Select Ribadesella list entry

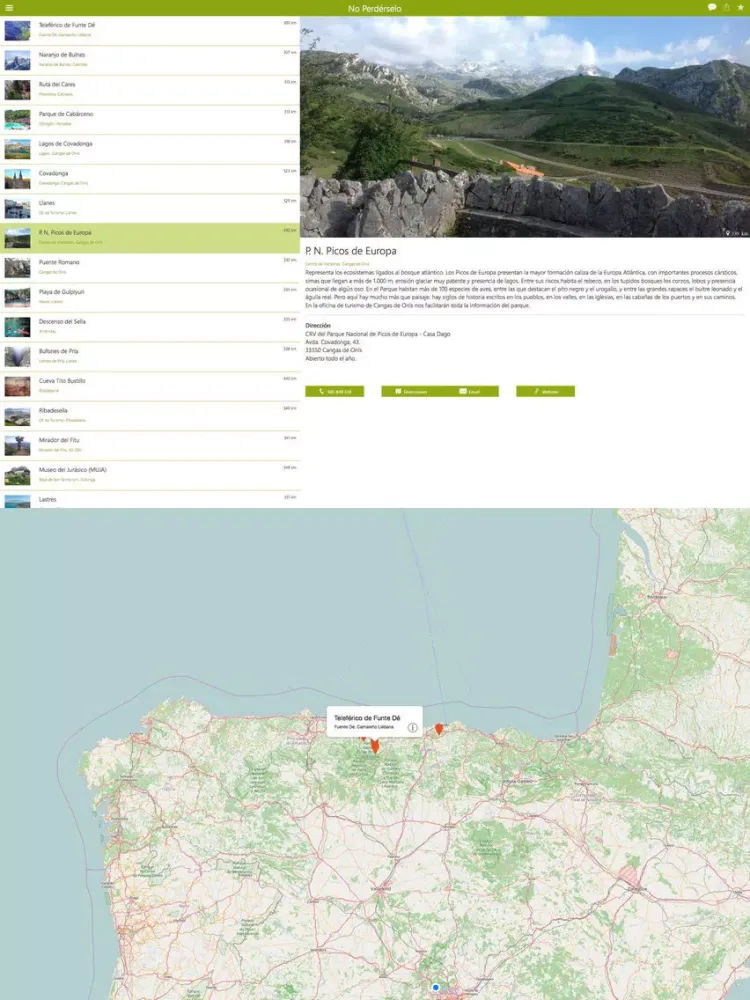click(150, 416)
